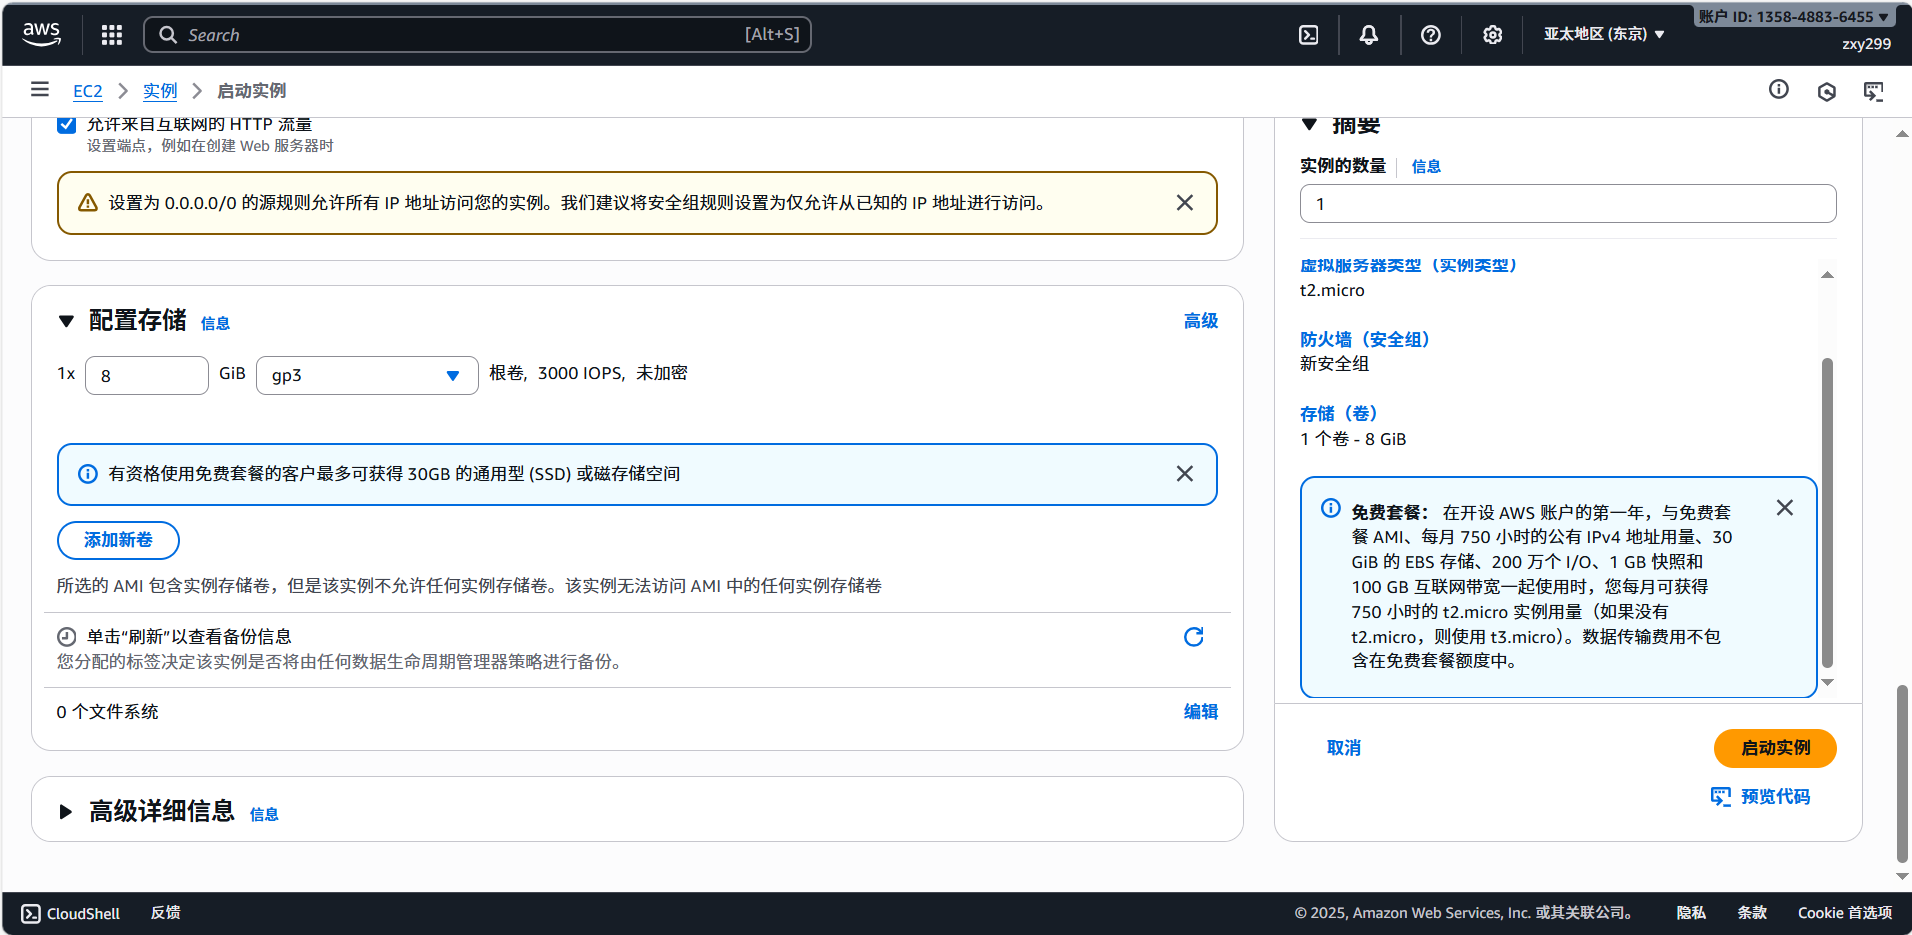Refresh the backup information

pyautogui.click(x=1194, y=637)
